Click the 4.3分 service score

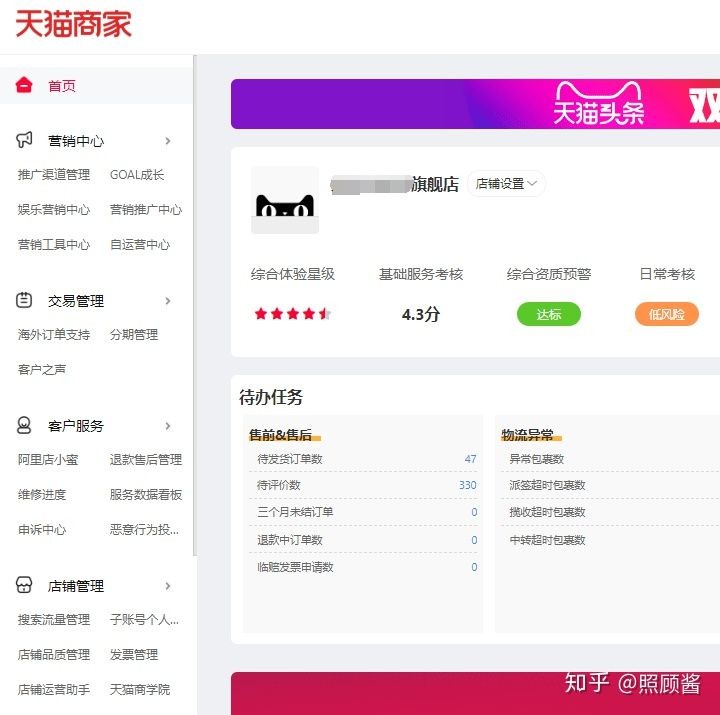(x=421, y=315)
